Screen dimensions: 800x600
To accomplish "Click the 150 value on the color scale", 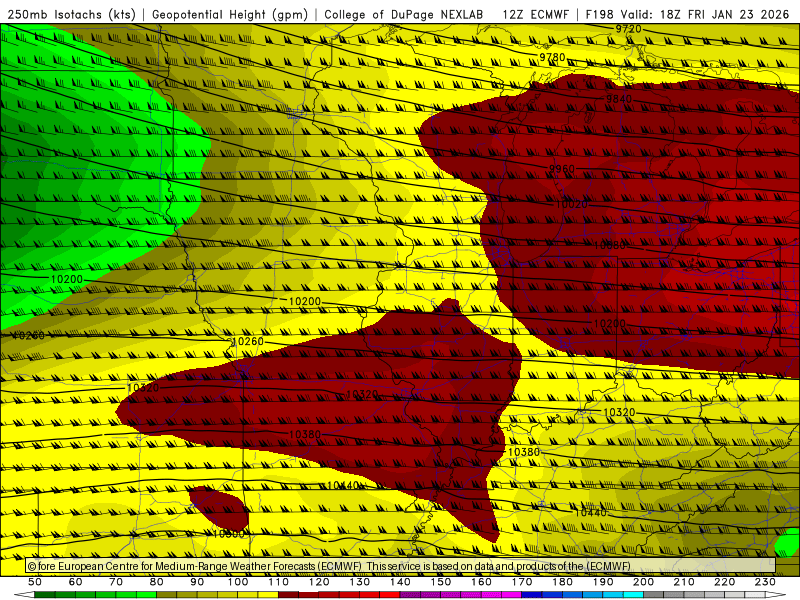I will coord(440,582).
